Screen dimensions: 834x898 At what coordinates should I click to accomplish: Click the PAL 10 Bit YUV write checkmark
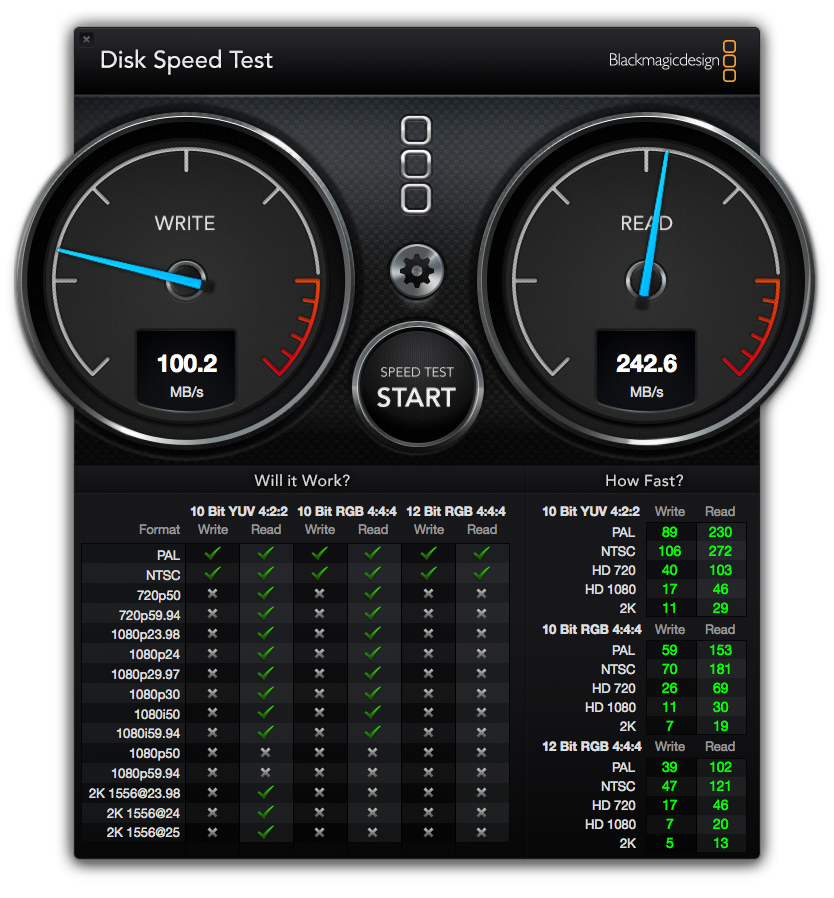[x=213, y=554]
